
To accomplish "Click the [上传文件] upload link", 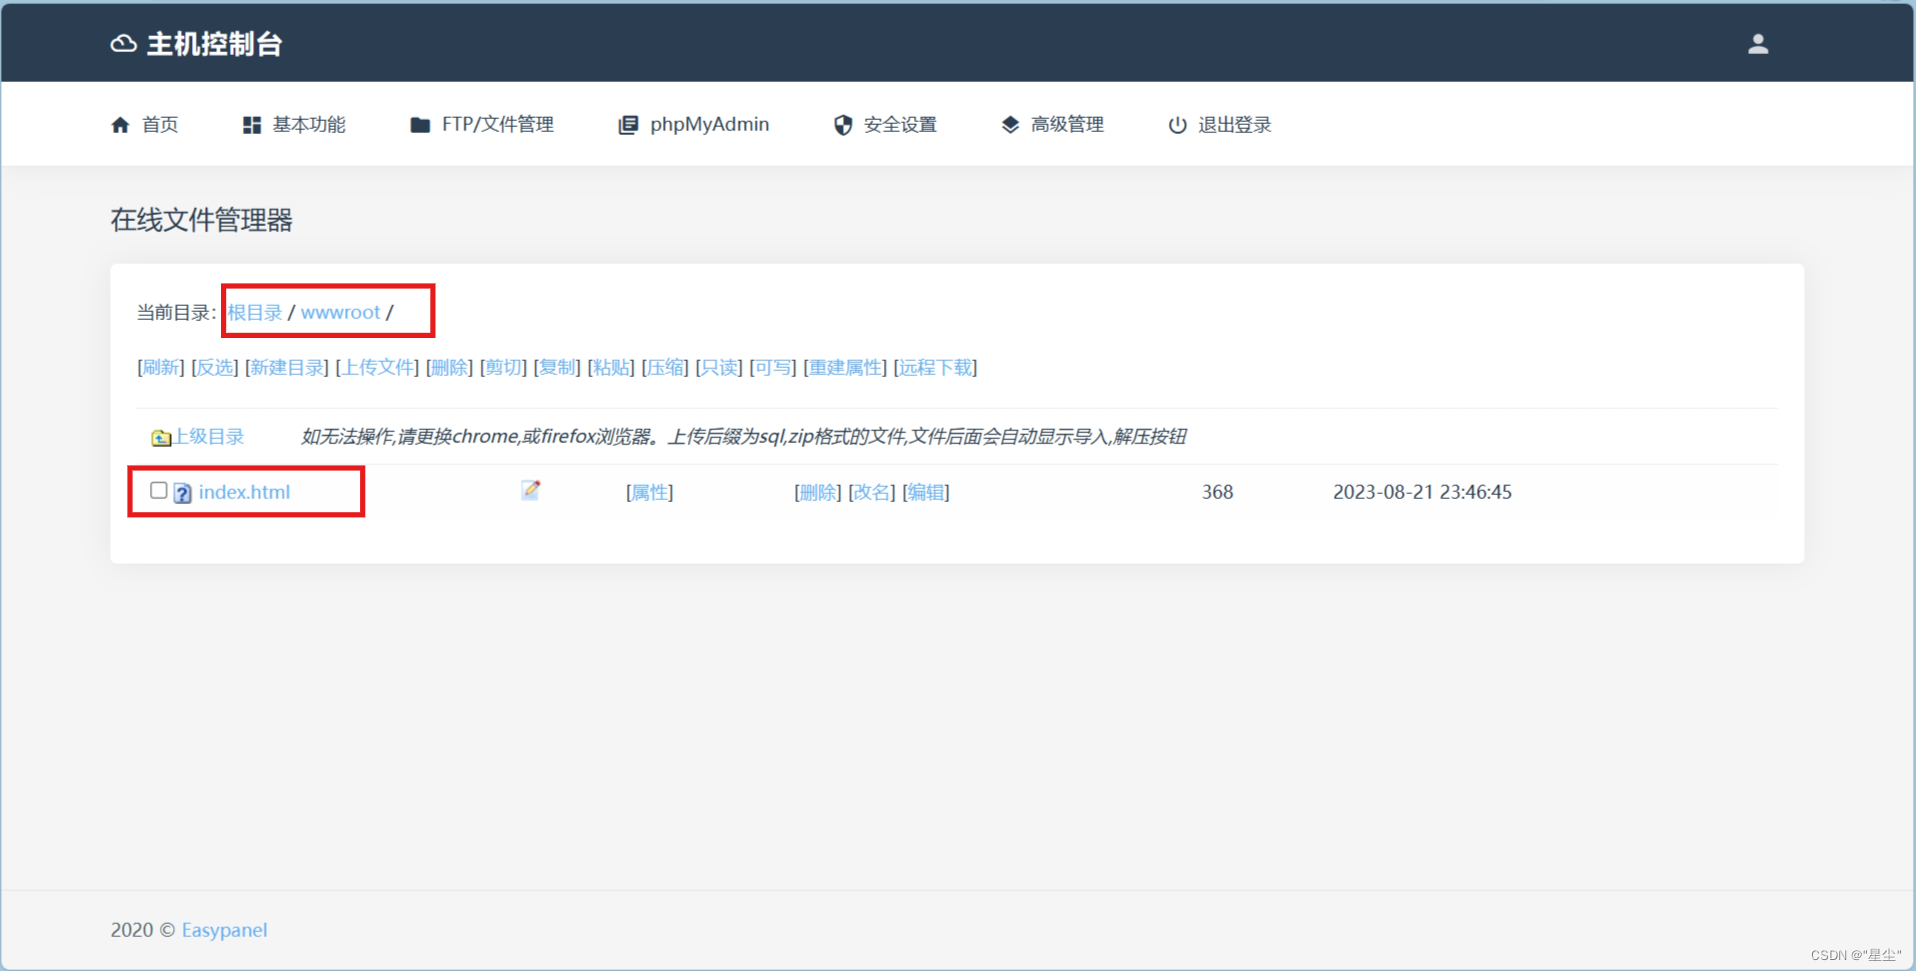I will [x=378, y=368].
